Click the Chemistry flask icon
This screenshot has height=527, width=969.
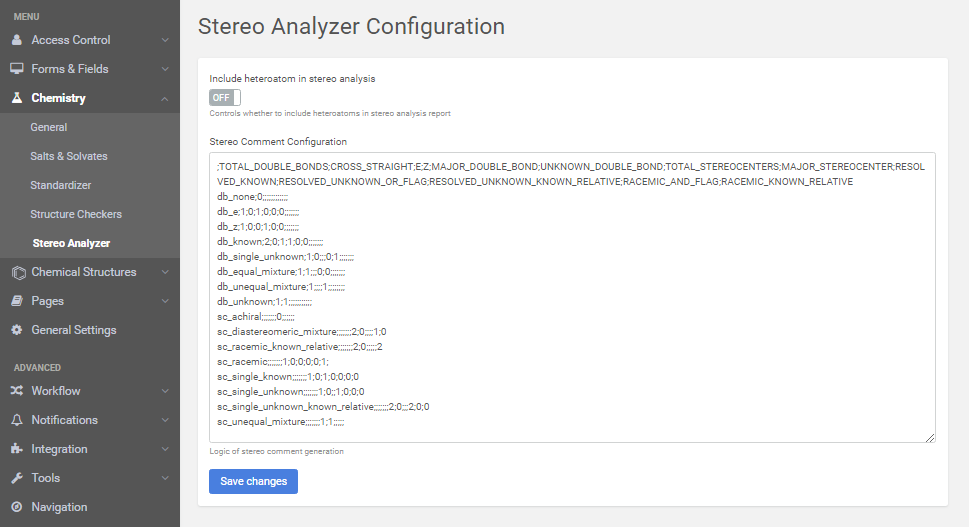click(x=17, y=98)
